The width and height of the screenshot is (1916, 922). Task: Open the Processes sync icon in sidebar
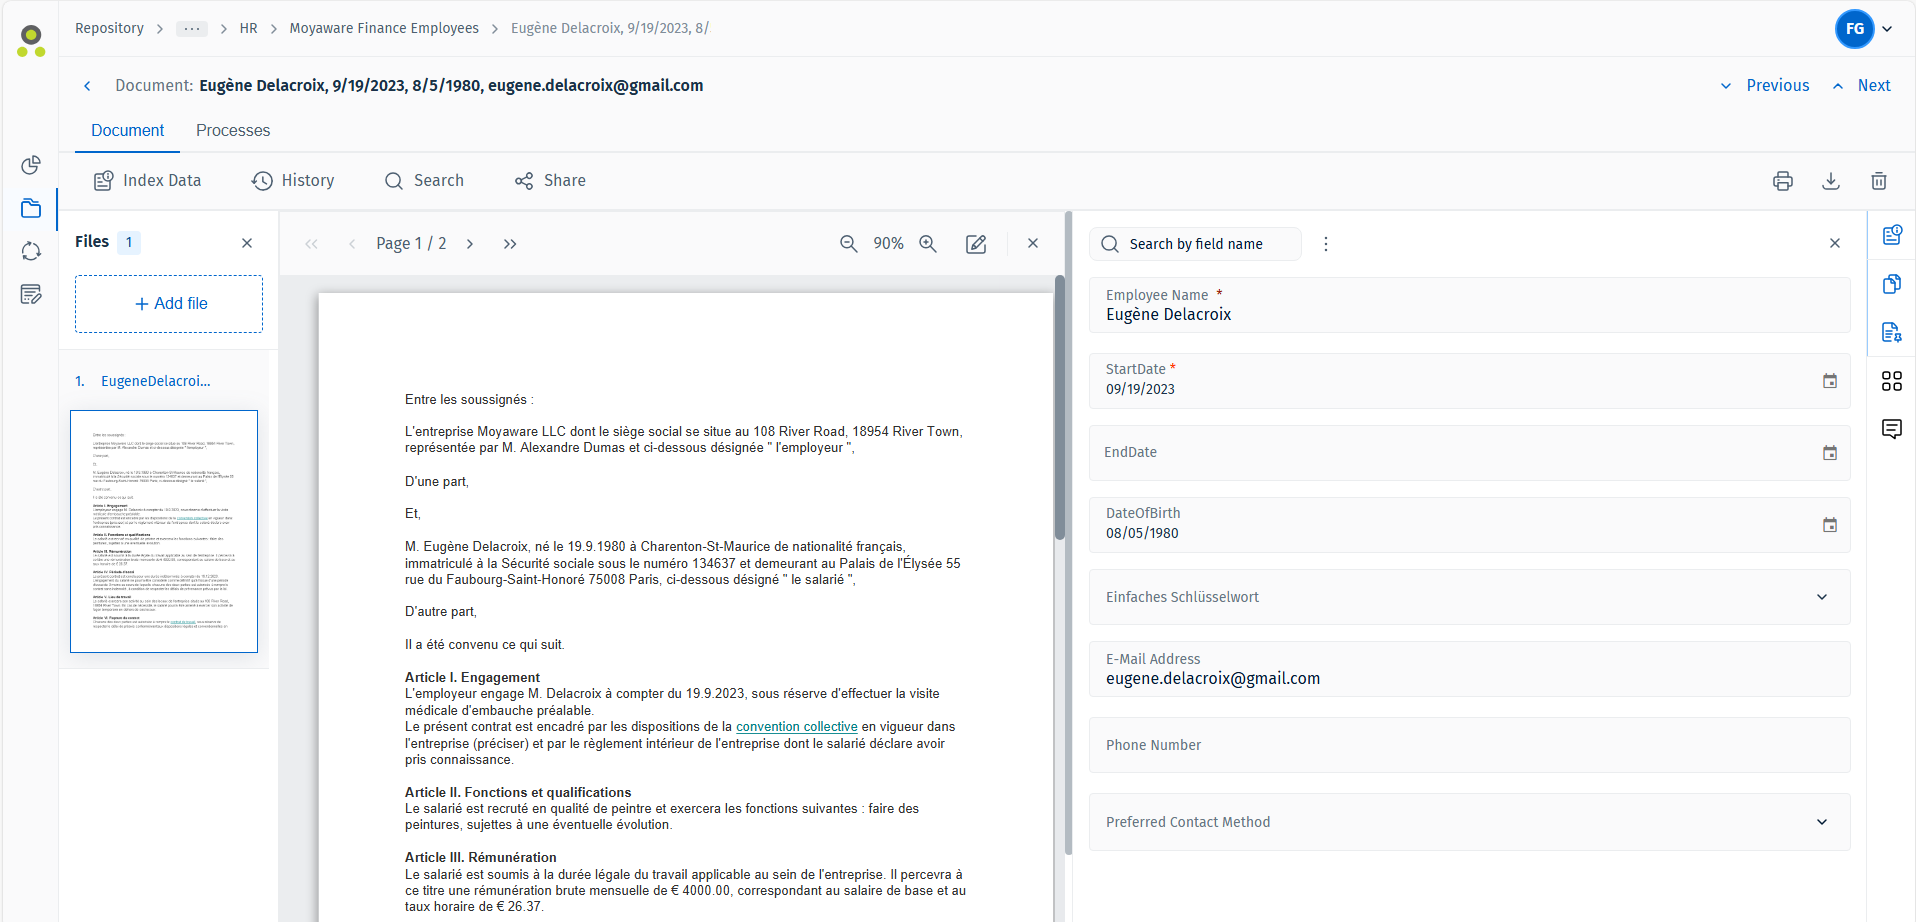coord(31,251)
